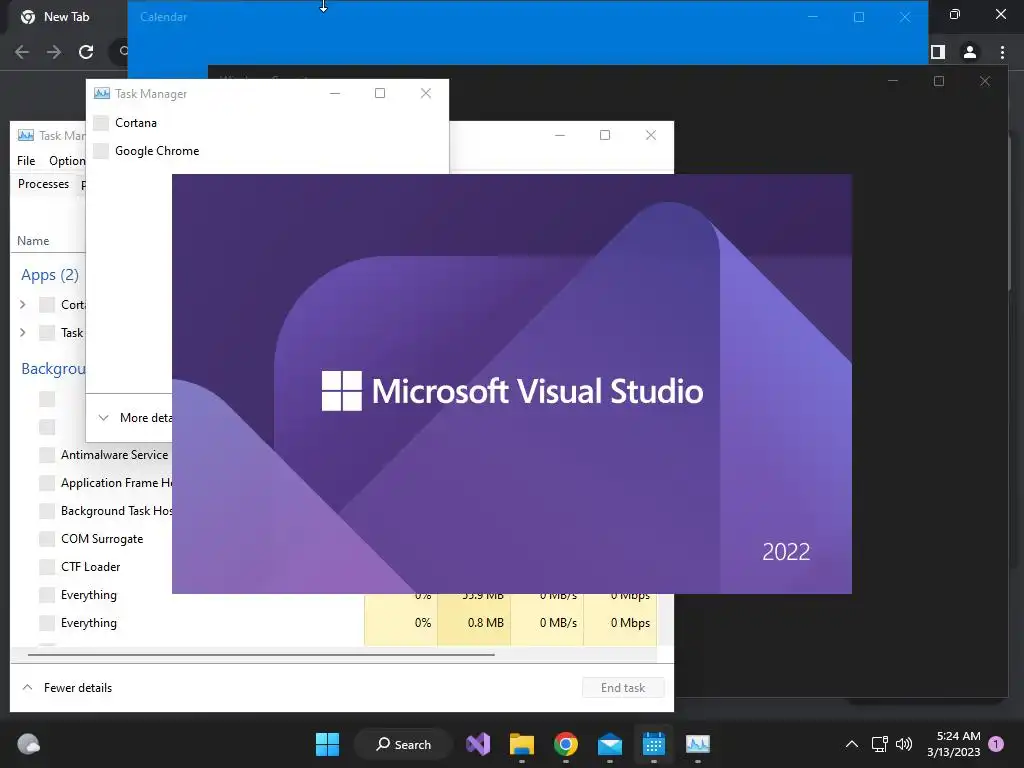
Task: Open the weather widget on taskbar
Action: (28, 744)
